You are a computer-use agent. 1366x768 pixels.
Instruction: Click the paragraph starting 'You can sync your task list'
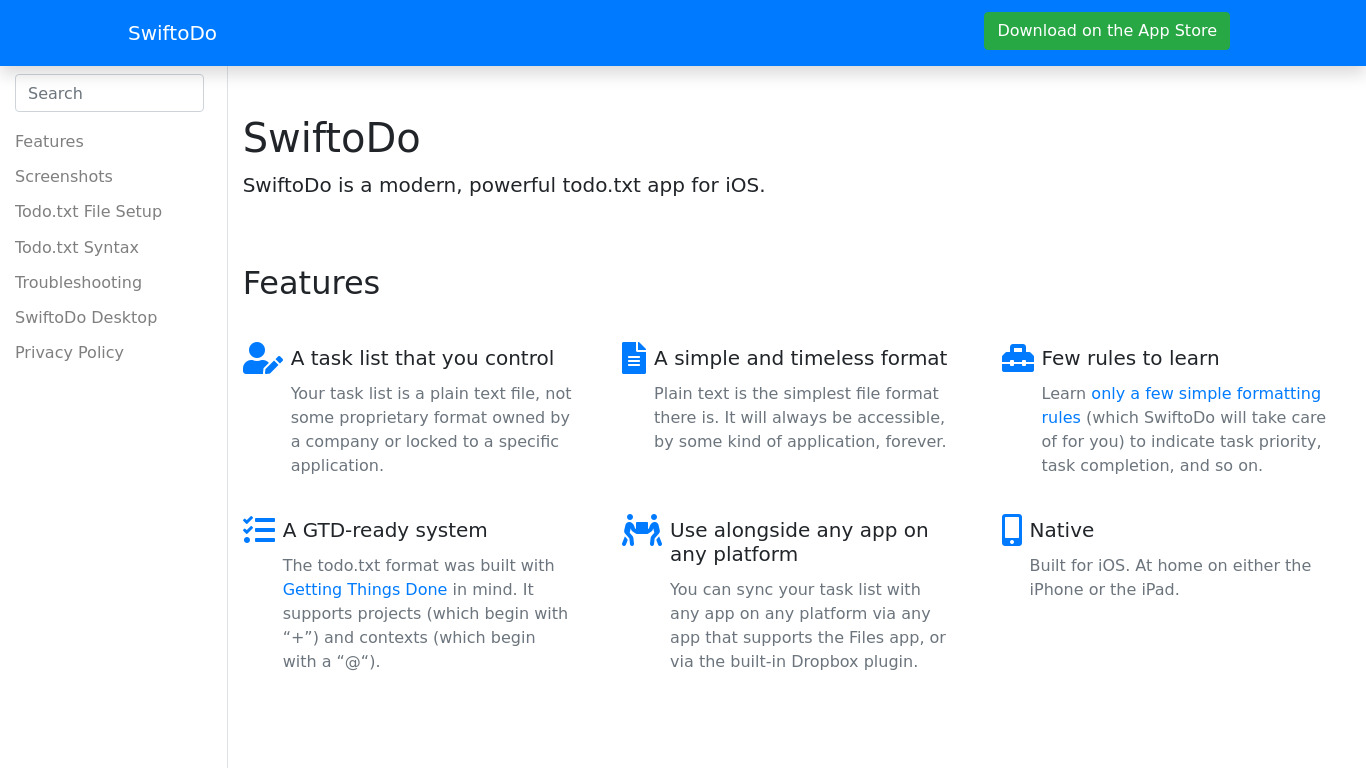tap(808, 625)
